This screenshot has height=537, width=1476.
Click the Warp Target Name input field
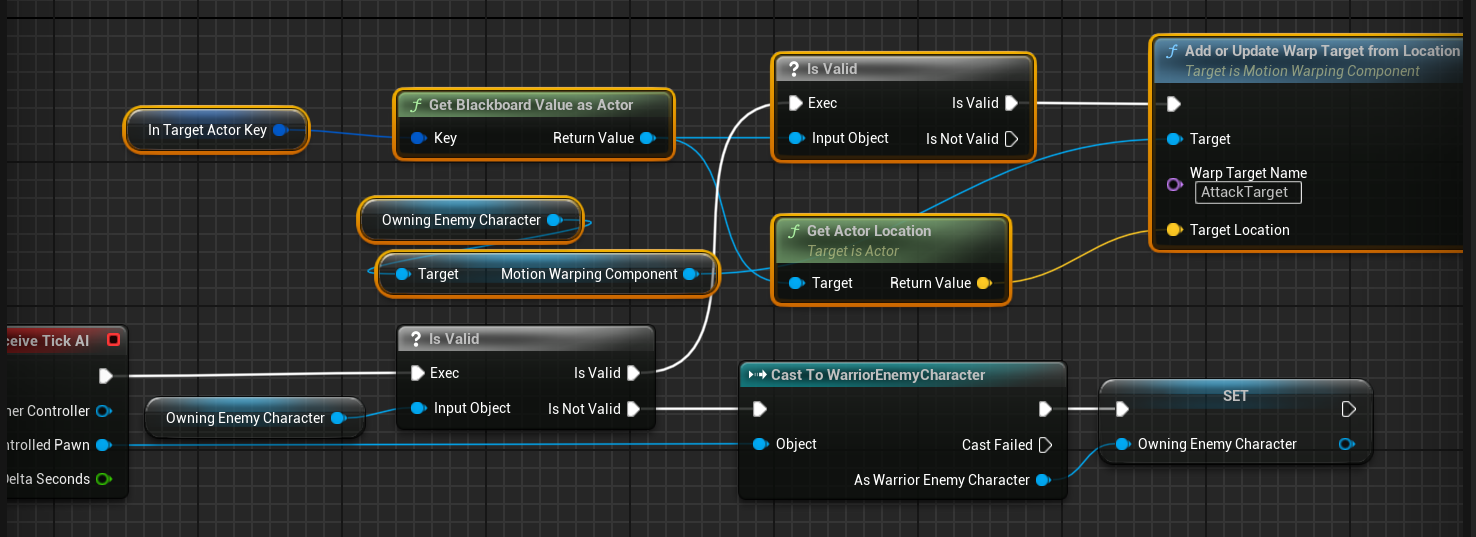1247,192
